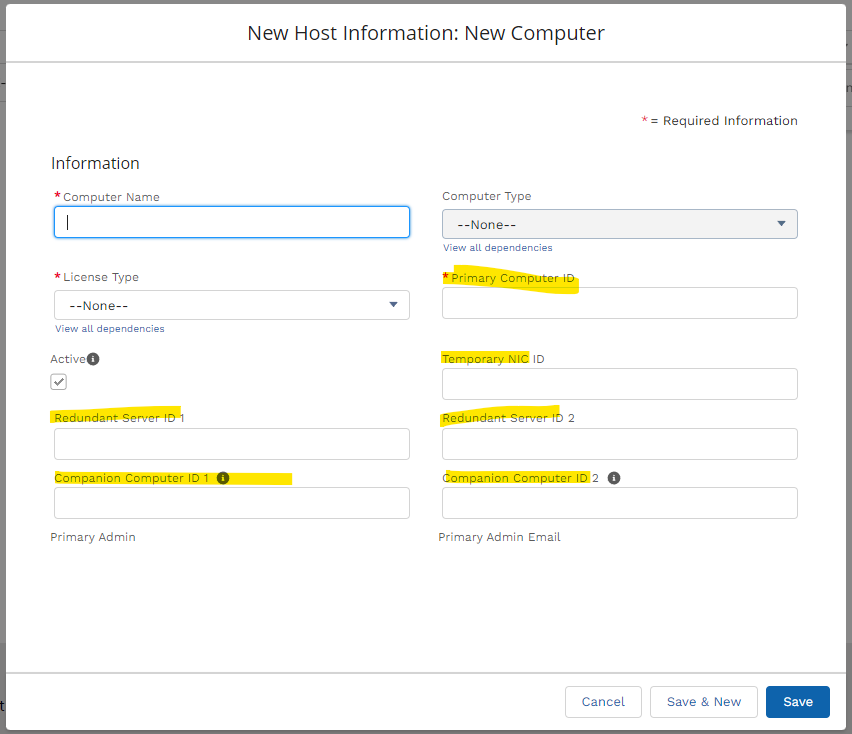
Task: Uncheck the Active checkbox
Action: point(59,382)
